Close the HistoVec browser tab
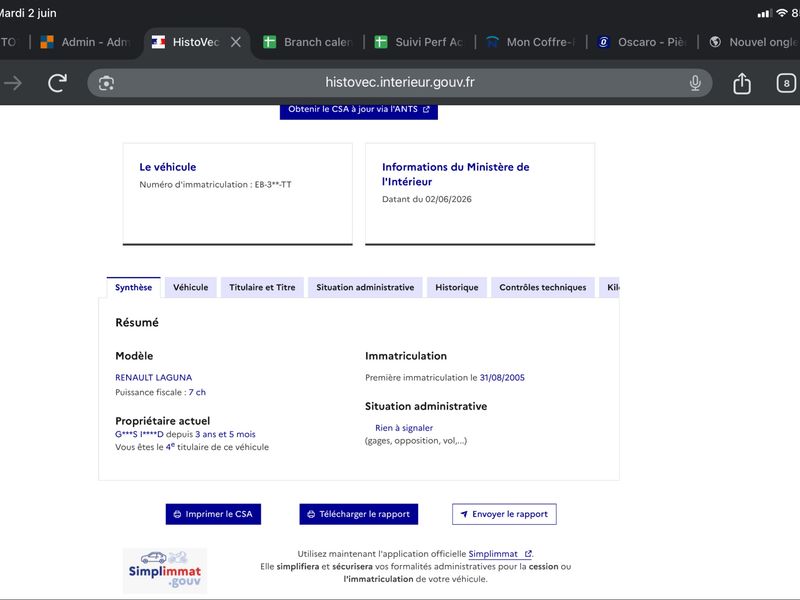The height and width of the screenshot is (600, 800). (x=236, y=42)
